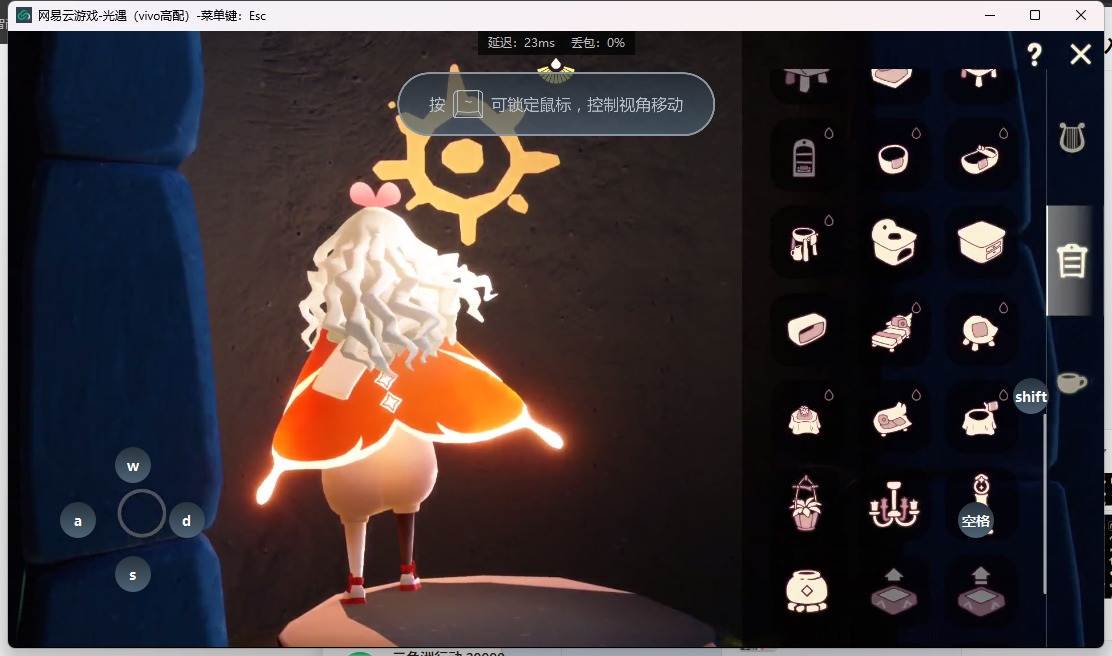This screenshot has width=1112, height=656.
Task: Tap the 空格 spacebar overlay button
Action: click(976, 521)
